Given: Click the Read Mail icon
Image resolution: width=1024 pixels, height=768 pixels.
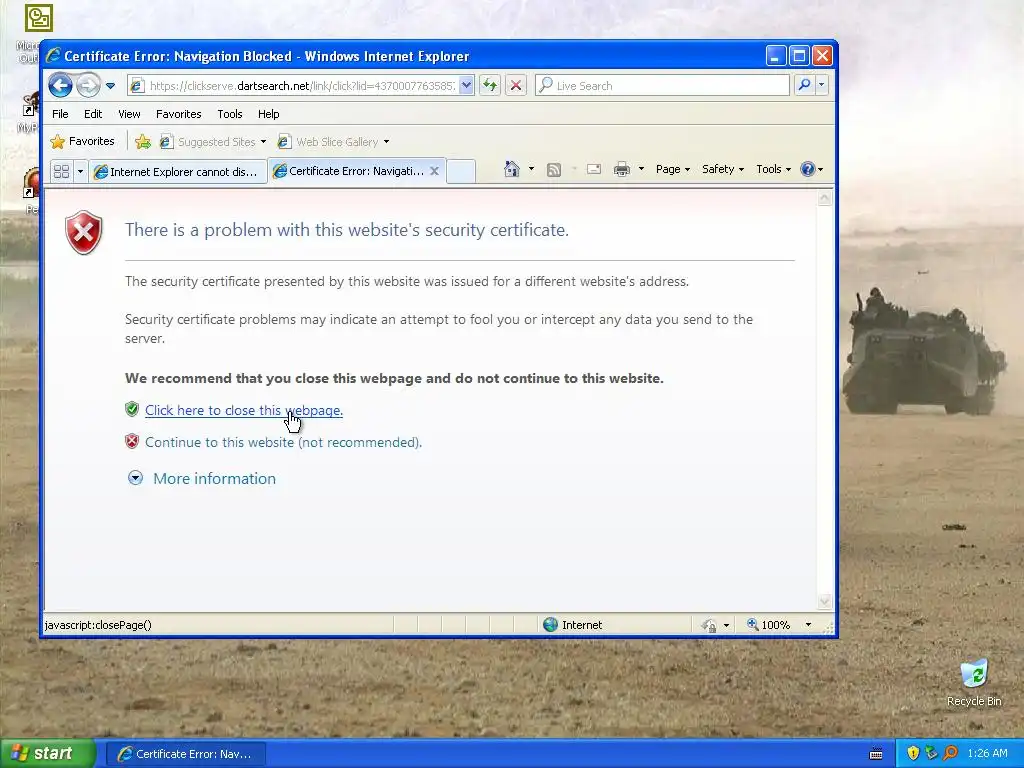Looking at the screenshot, I should pyautogui.click(x=594, y=169).
